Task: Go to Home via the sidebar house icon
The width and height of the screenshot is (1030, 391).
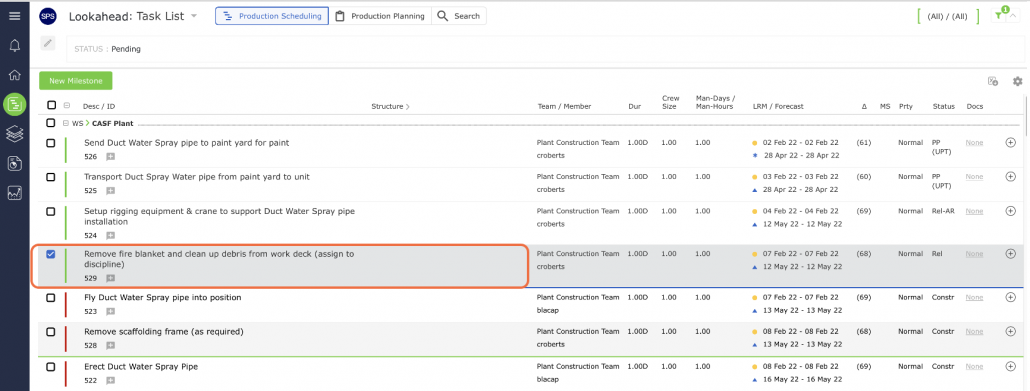Action: pos(14,75)
